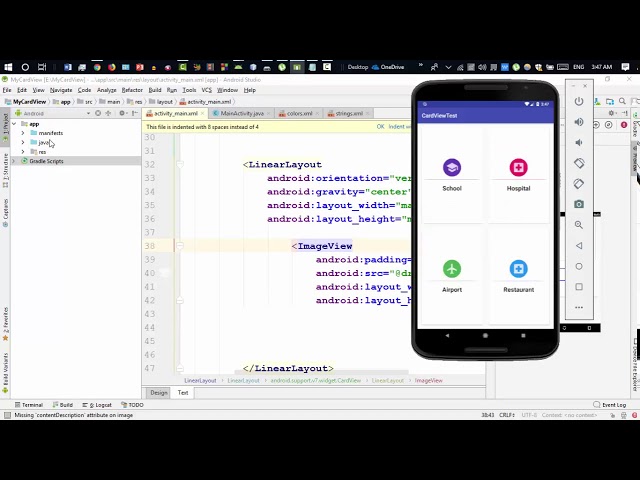This screenshot has height=480, width=640.
Task: Click project panel scroll-from-source target icon
Action: coord(98,113)
